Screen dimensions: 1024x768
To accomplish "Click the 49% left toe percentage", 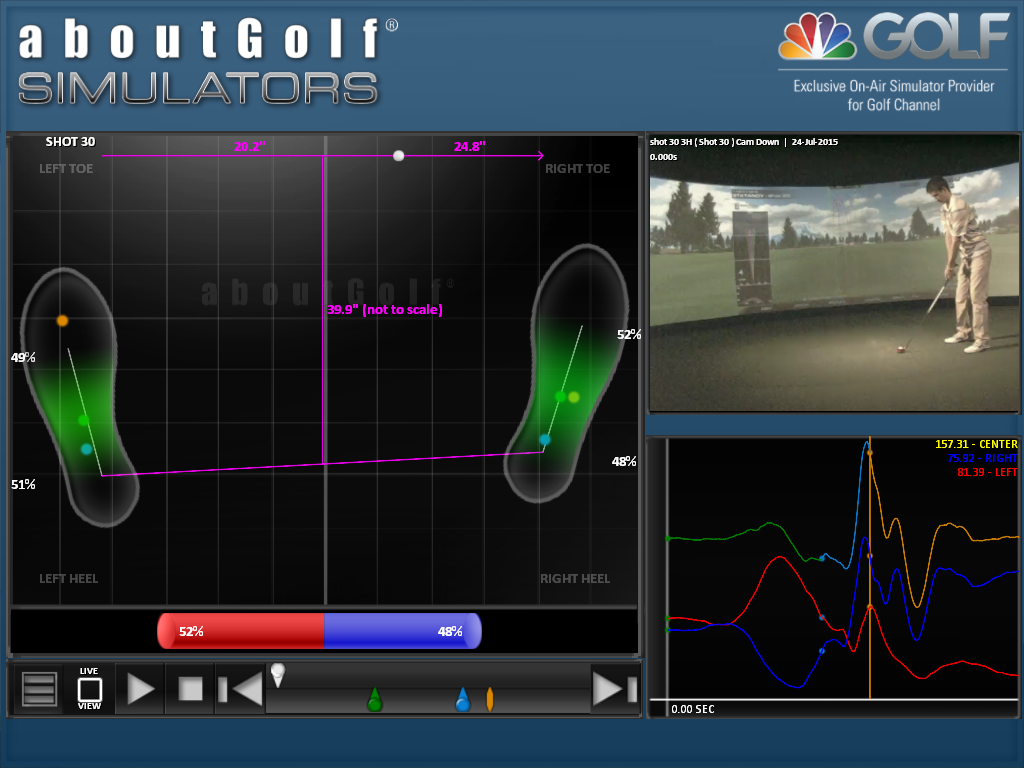I will click(x=23, y=357).
